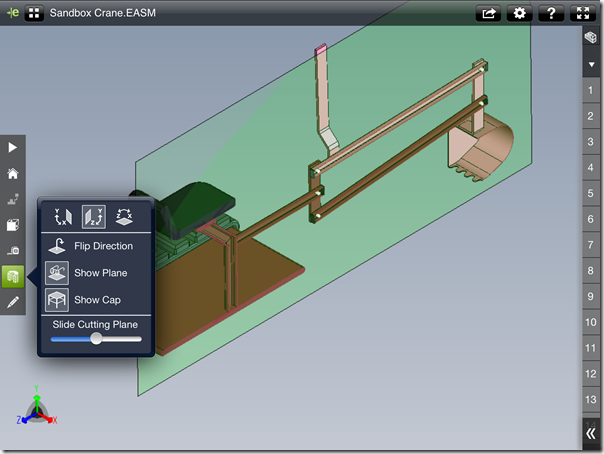Screen dimensions: 604x454
Task: Open the help question mark
Action: point(551,13)
